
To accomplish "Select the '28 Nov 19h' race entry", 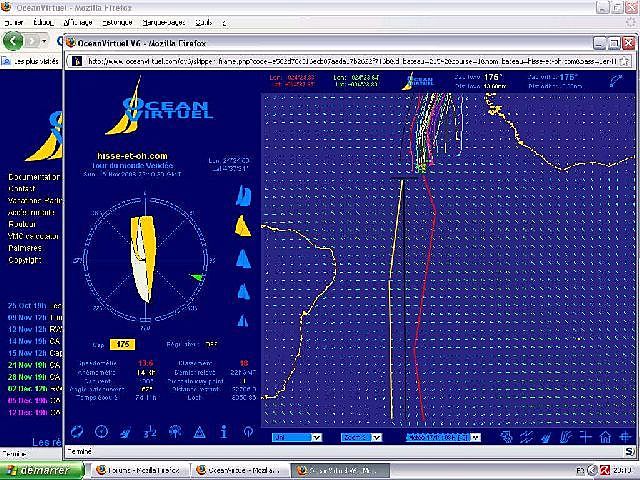I will (34, 377).
